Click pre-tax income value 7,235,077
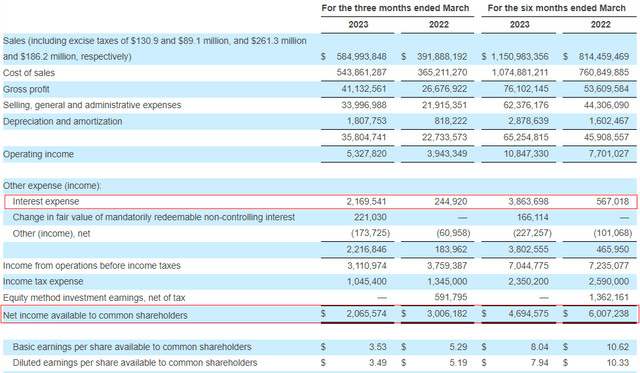This screenshot has width=640, height=373. pyautogui.click(x=609, y=266)
